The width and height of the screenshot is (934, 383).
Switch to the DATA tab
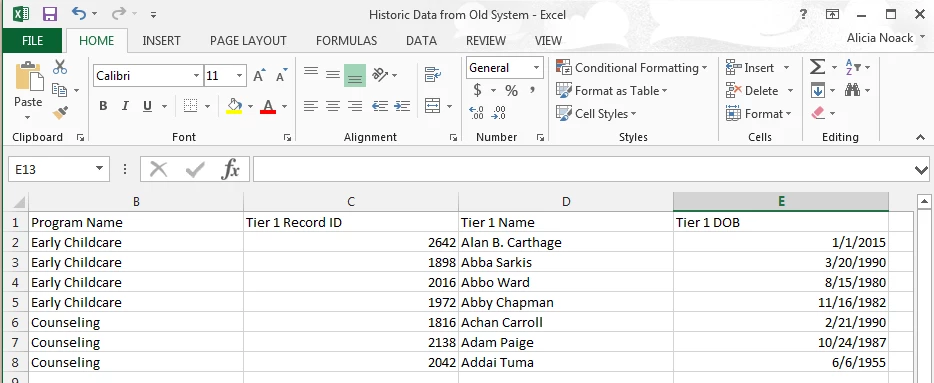click(x=422, y=41)
